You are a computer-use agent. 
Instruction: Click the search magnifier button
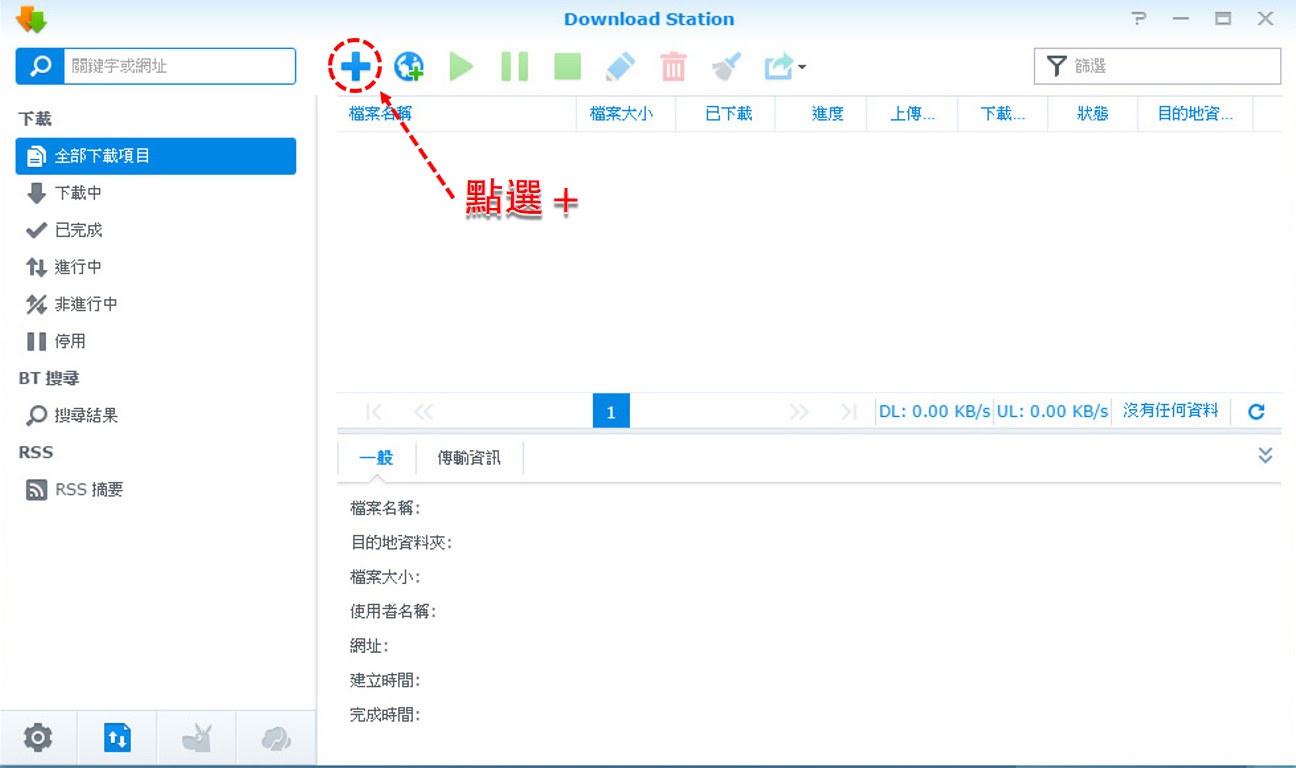click(40, 66)
